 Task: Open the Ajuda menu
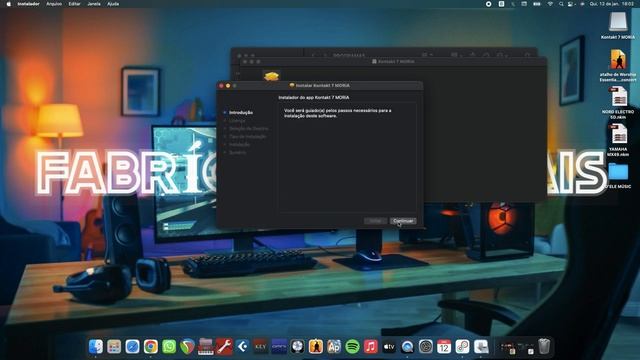(113, 4)
